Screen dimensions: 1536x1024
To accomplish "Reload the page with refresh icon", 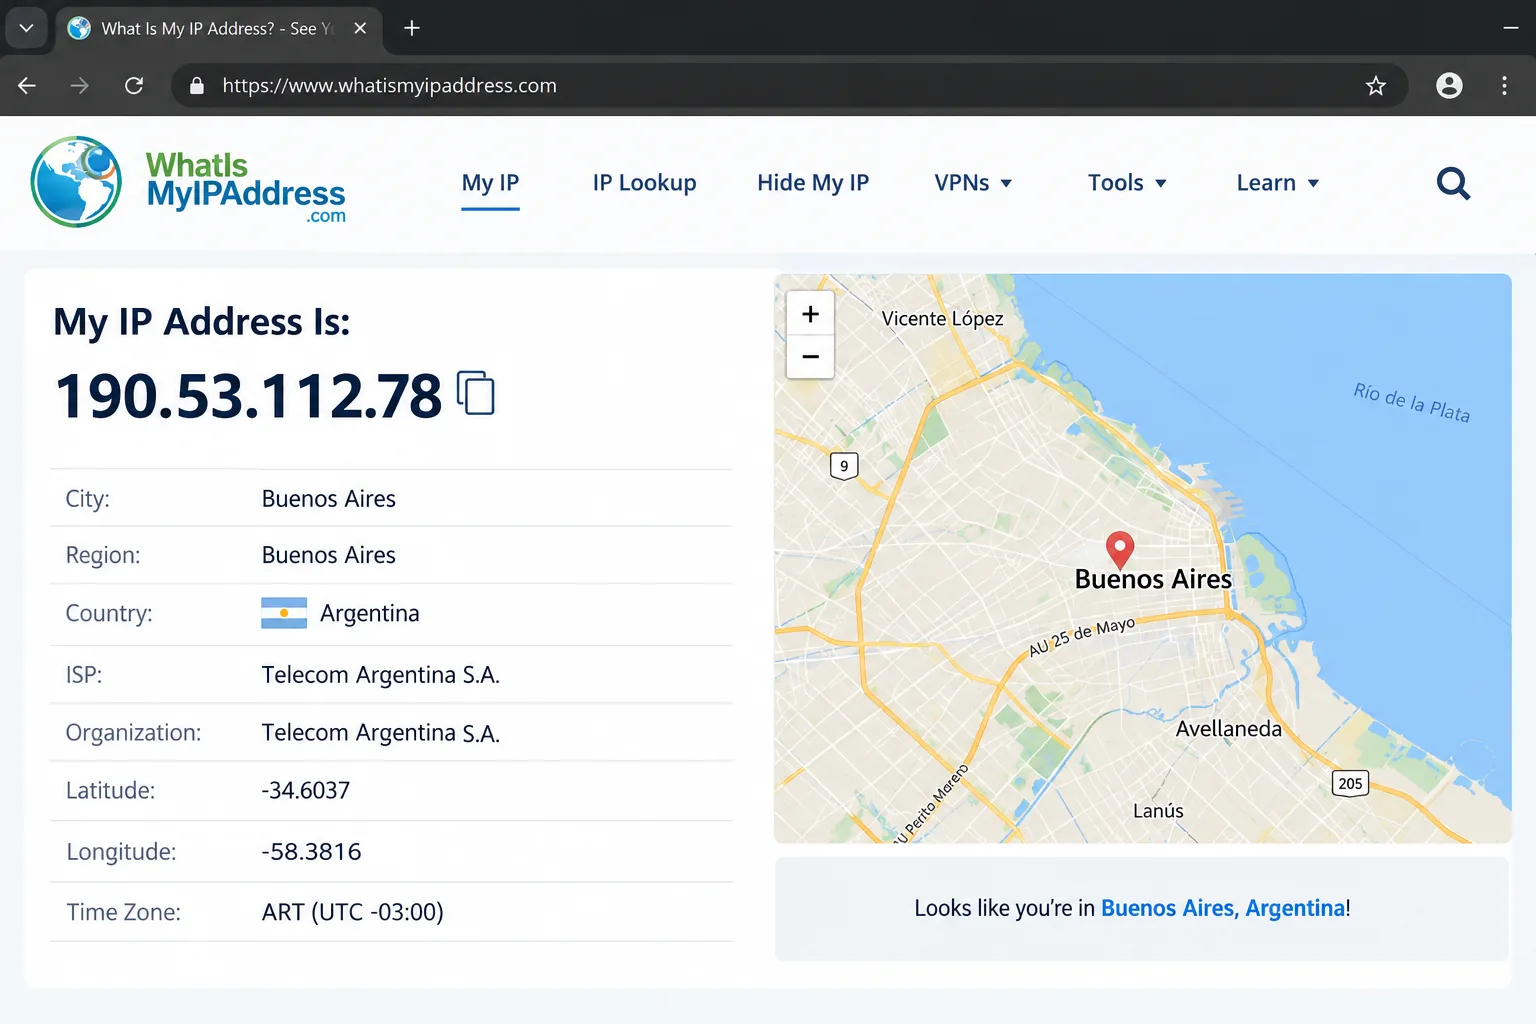I will click(134, 86).
